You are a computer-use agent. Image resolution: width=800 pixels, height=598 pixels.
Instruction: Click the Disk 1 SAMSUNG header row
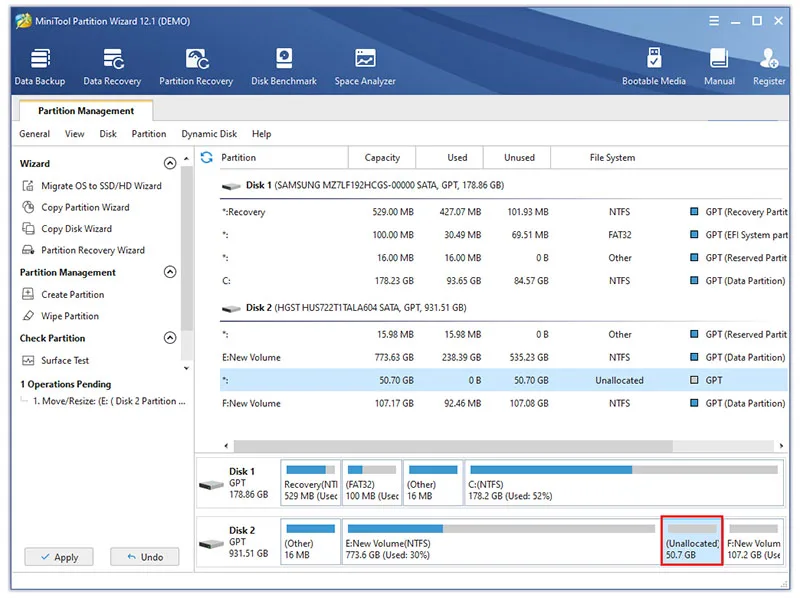503,185
